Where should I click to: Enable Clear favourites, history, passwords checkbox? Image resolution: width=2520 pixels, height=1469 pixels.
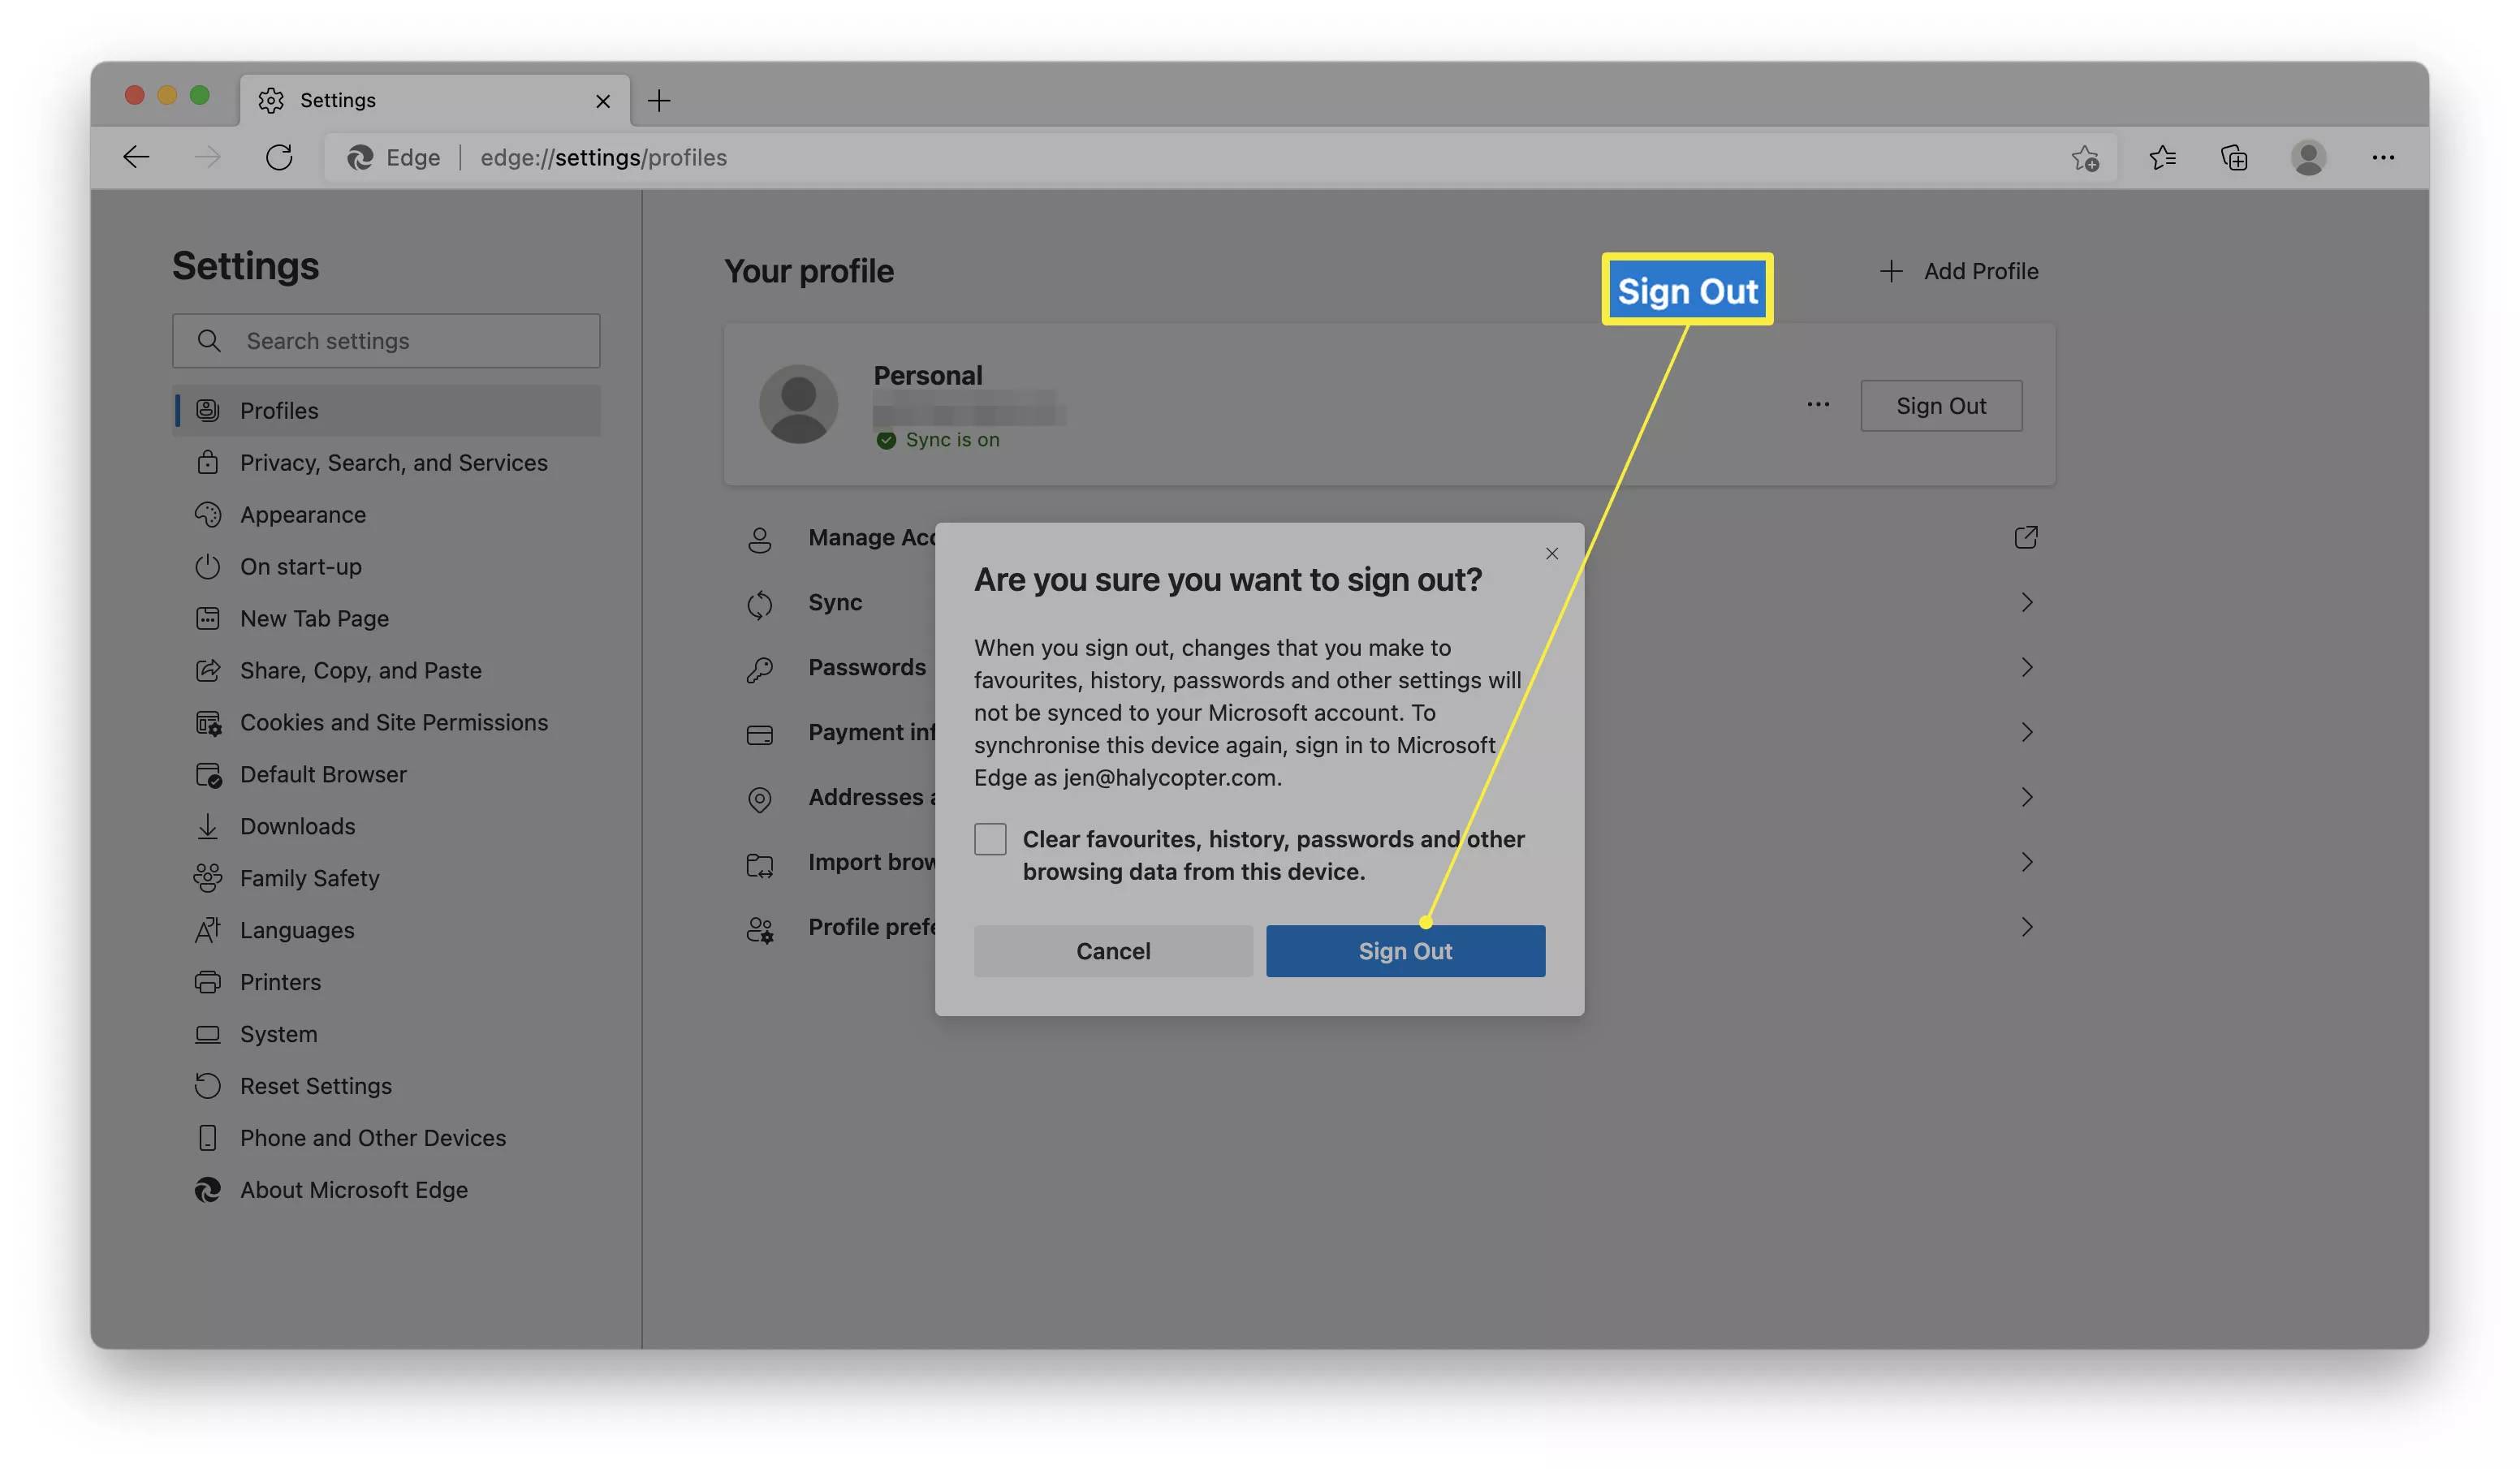[988, 838]
